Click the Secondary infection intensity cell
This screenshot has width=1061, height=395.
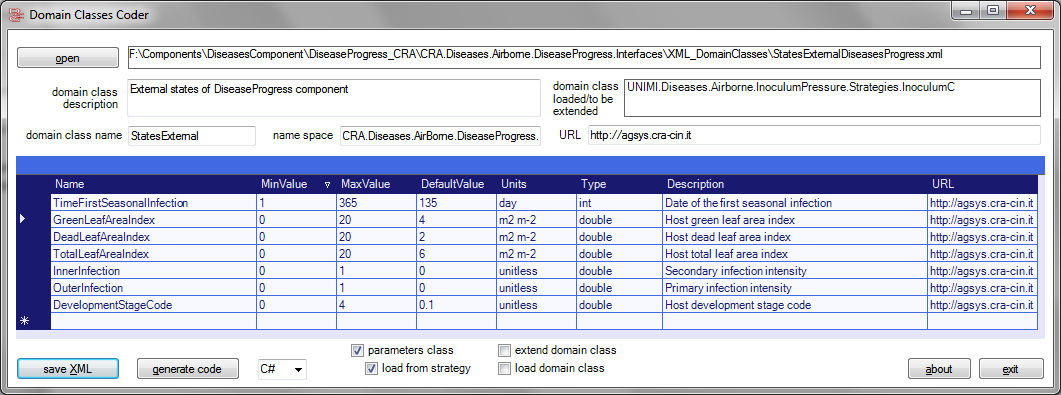[x=794, y=271]
